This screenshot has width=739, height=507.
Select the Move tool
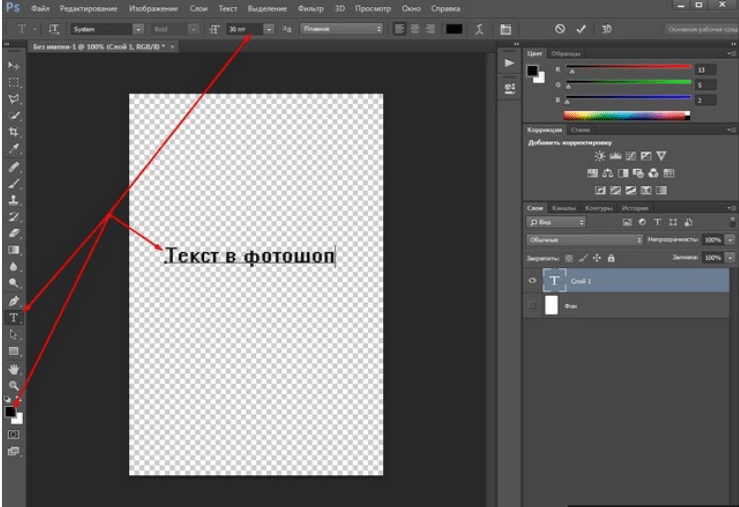(14, 65)
